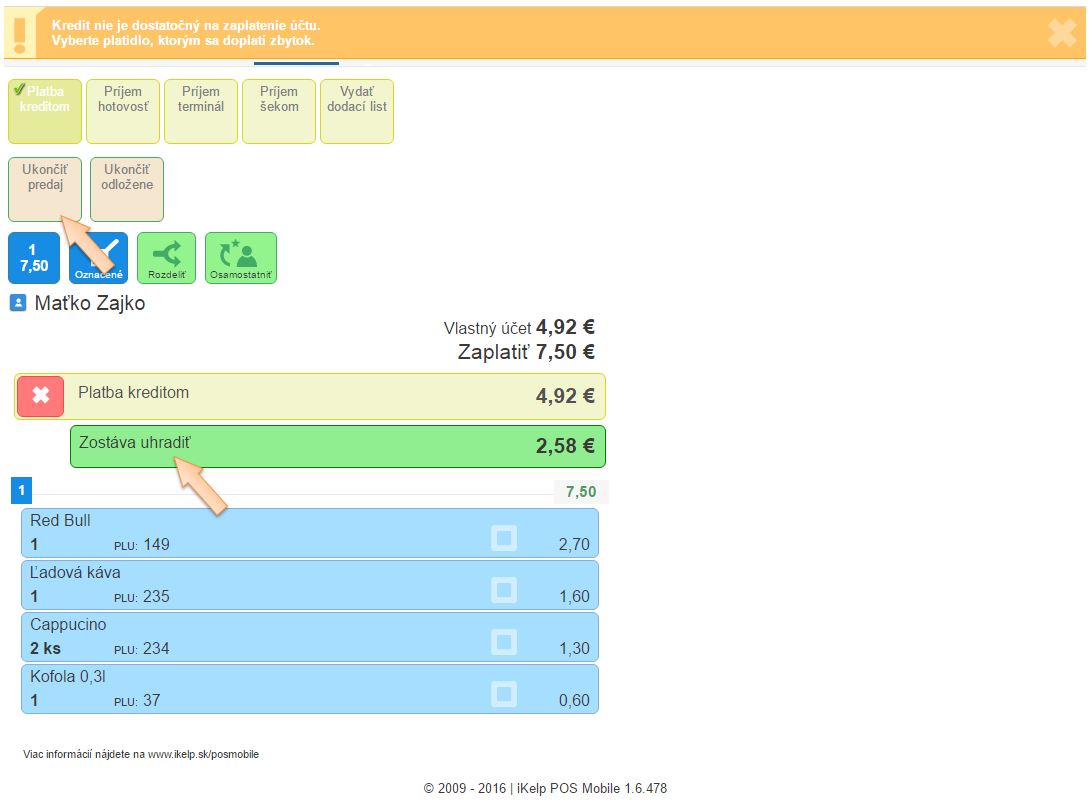Choose Príjem šekom payment method

[x=279, y=111]
